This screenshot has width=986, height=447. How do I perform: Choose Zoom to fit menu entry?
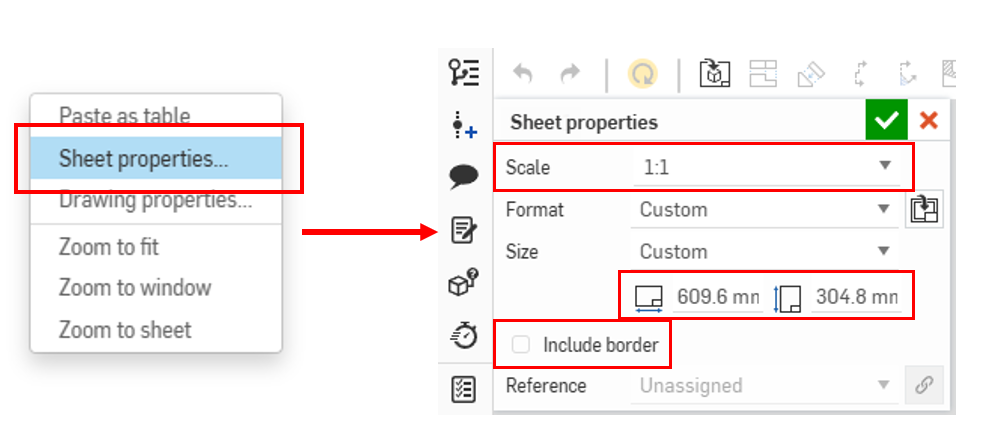coord(109,247)
